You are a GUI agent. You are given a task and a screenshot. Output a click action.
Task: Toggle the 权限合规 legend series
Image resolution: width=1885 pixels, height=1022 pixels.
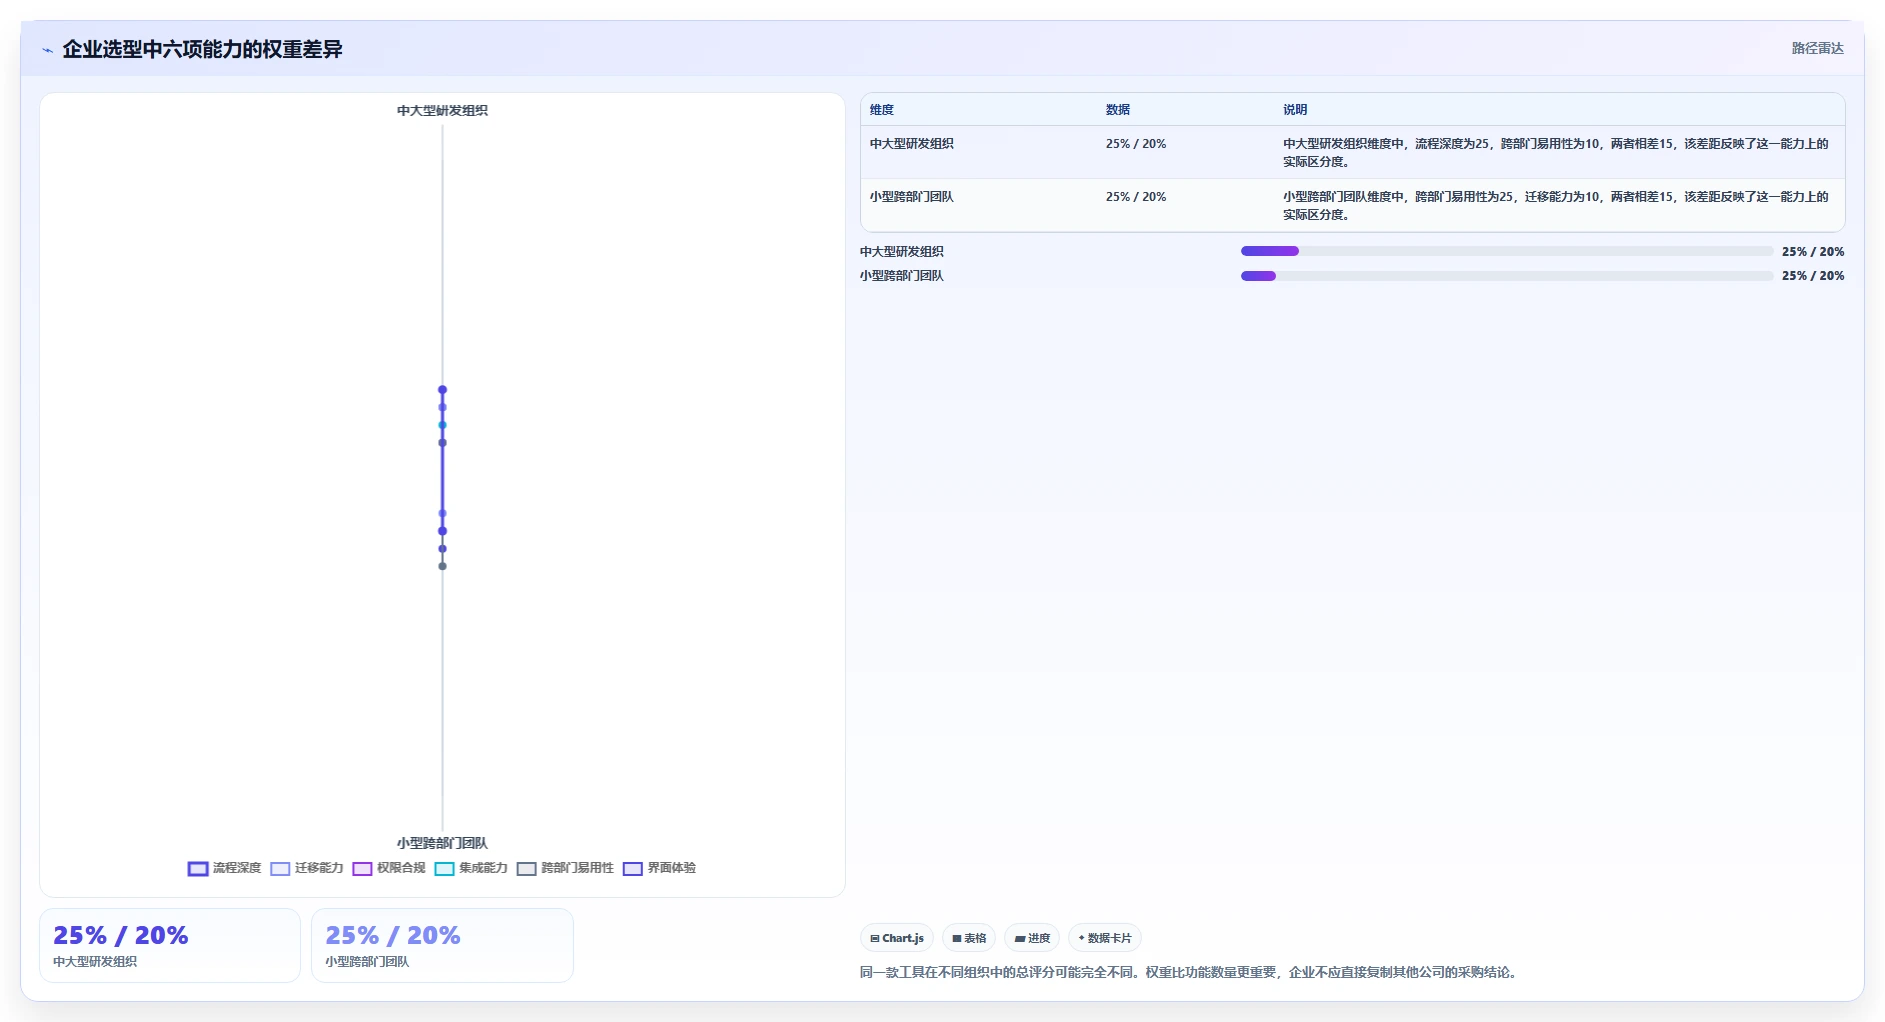pos(389,868)
